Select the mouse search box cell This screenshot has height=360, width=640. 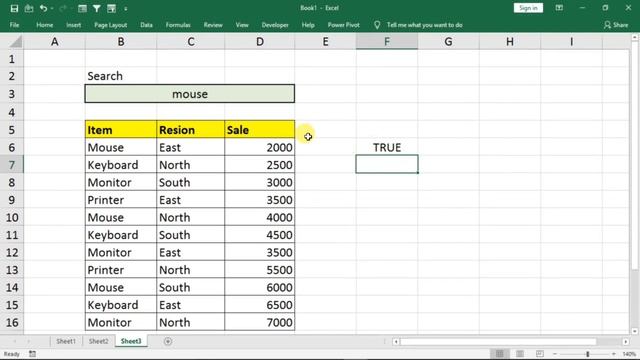190,94
